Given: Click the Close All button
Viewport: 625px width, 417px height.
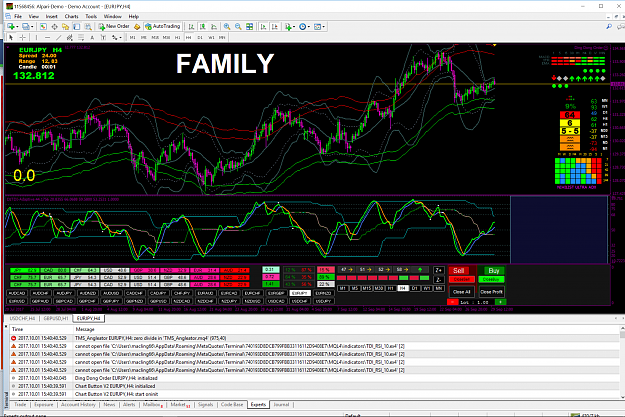Looking at the screenshot, I should coord(462,292).
